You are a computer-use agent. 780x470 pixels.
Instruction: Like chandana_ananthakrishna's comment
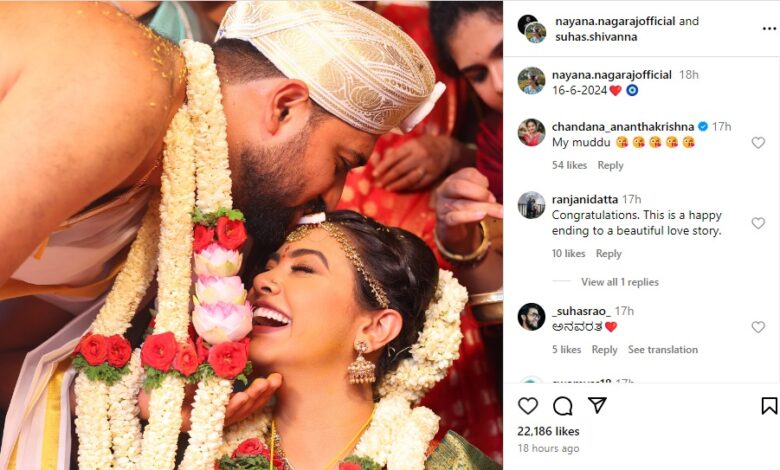[x=758, y=143]
